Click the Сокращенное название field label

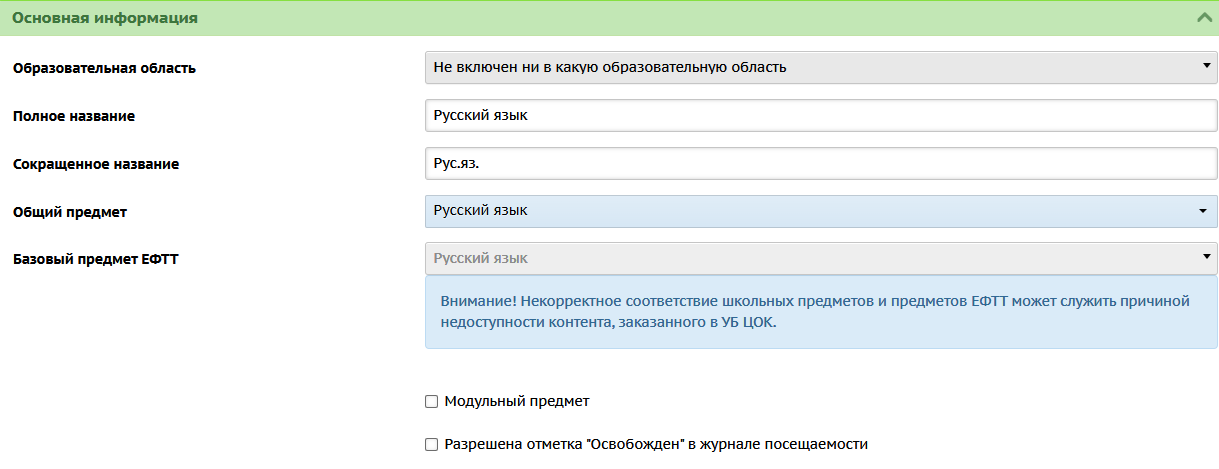96,164
